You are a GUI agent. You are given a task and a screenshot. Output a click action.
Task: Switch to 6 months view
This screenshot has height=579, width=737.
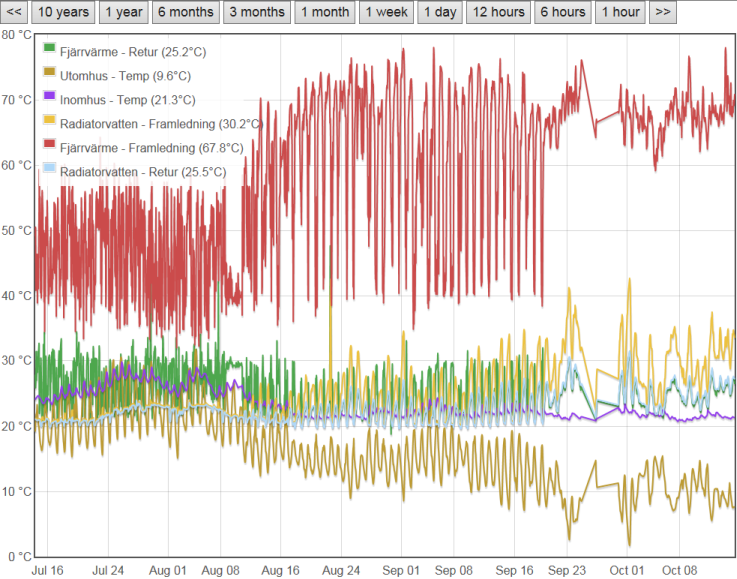pyautogui.click(x=185, y=12)
